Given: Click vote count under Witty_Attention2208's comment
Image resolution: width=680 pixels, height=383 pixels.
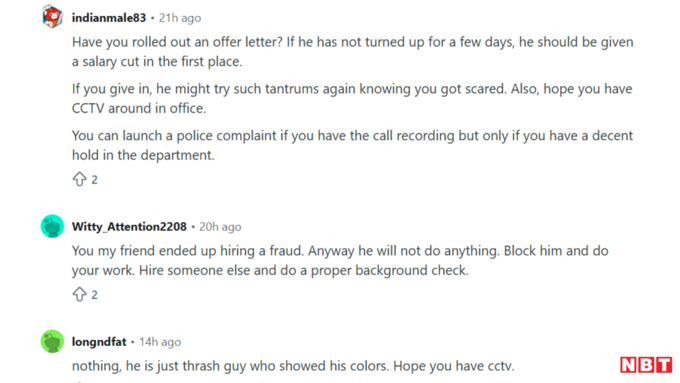Looking at the screenshot, I should pos(95,295).
